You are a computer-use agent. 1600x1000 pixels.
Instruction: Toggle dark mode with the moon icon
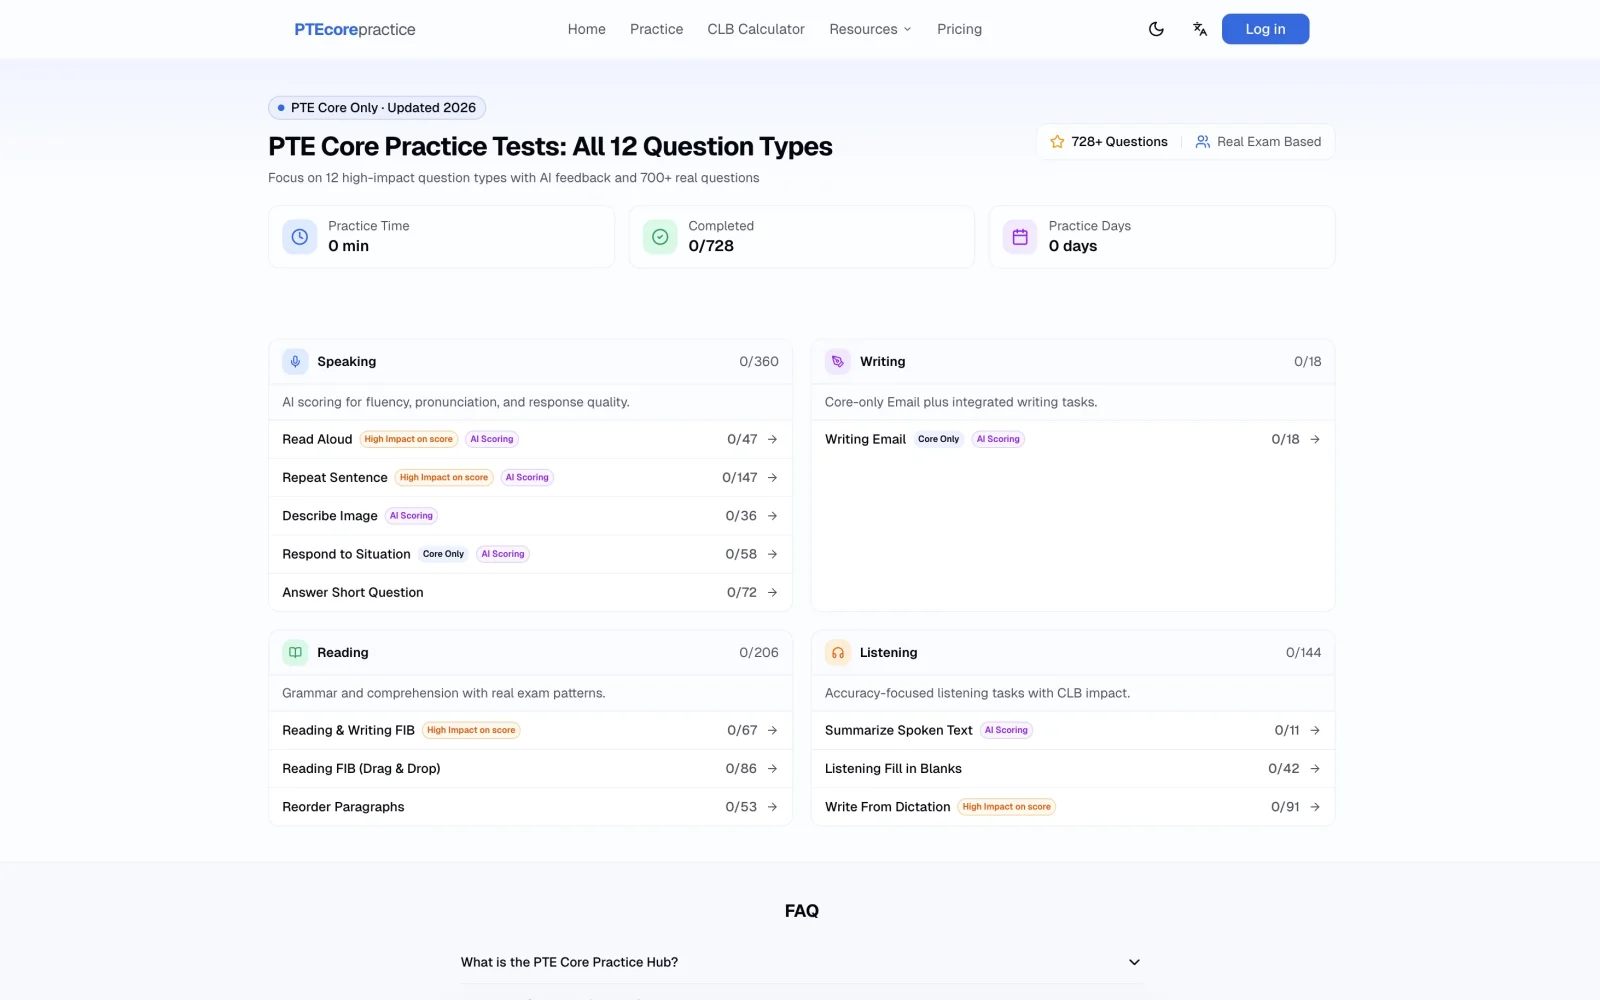[1156, 29]
